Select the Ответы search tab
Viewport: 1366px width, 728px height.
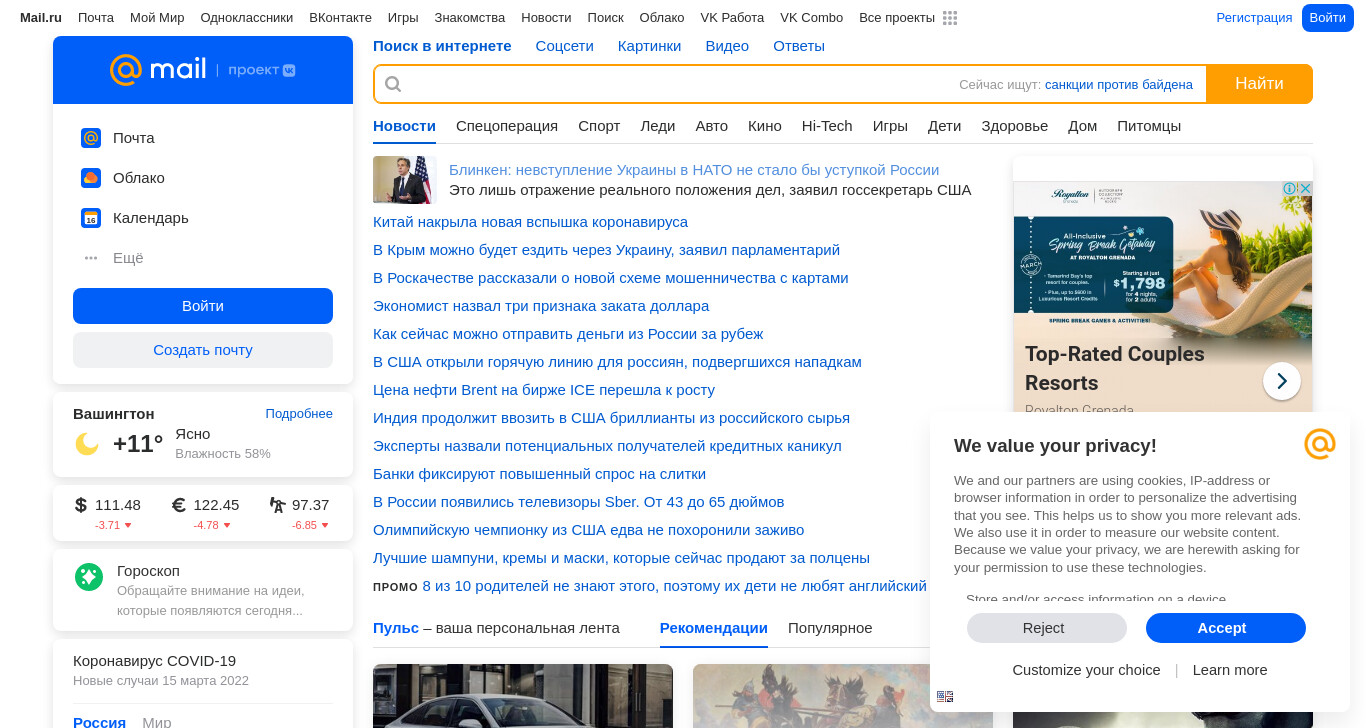[799, 46]
